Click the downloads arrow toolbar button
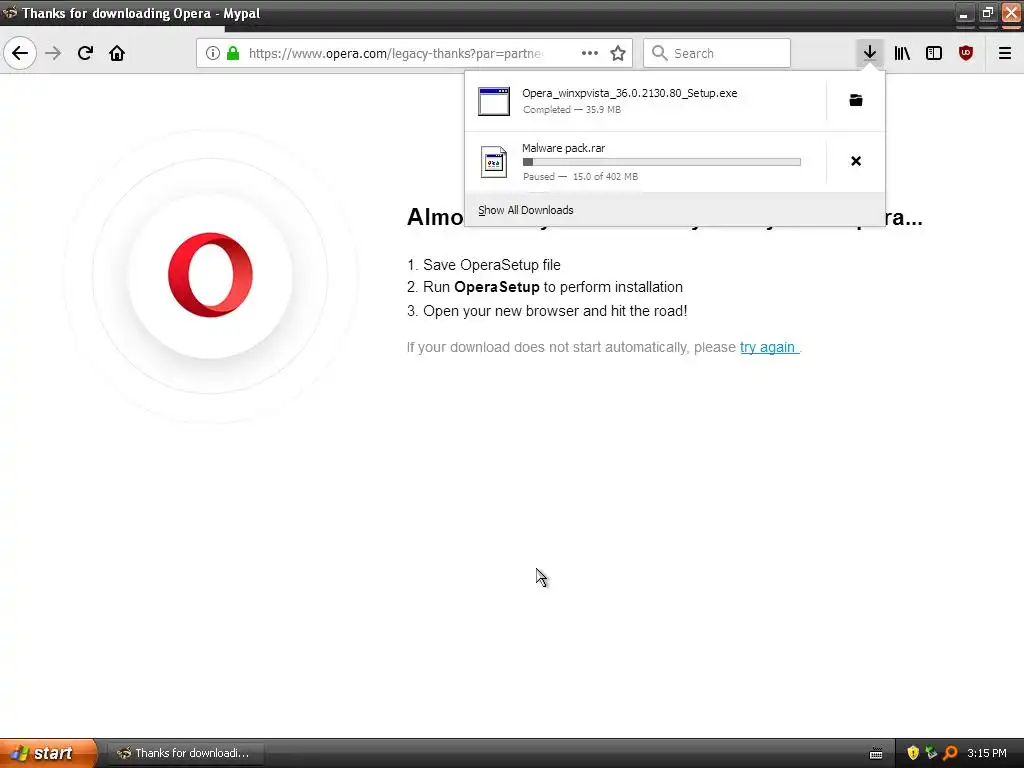This screenshot has width=1024, height=768. tap(870, 53)
